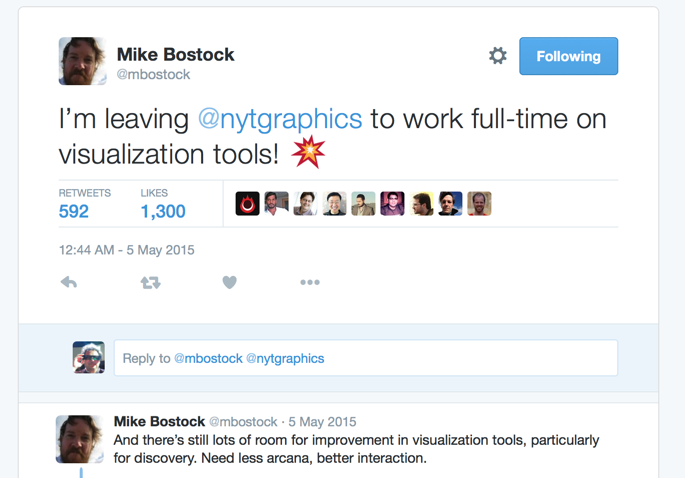Click the reply input field
Screen dimensions: 685x478
point(365,358)
